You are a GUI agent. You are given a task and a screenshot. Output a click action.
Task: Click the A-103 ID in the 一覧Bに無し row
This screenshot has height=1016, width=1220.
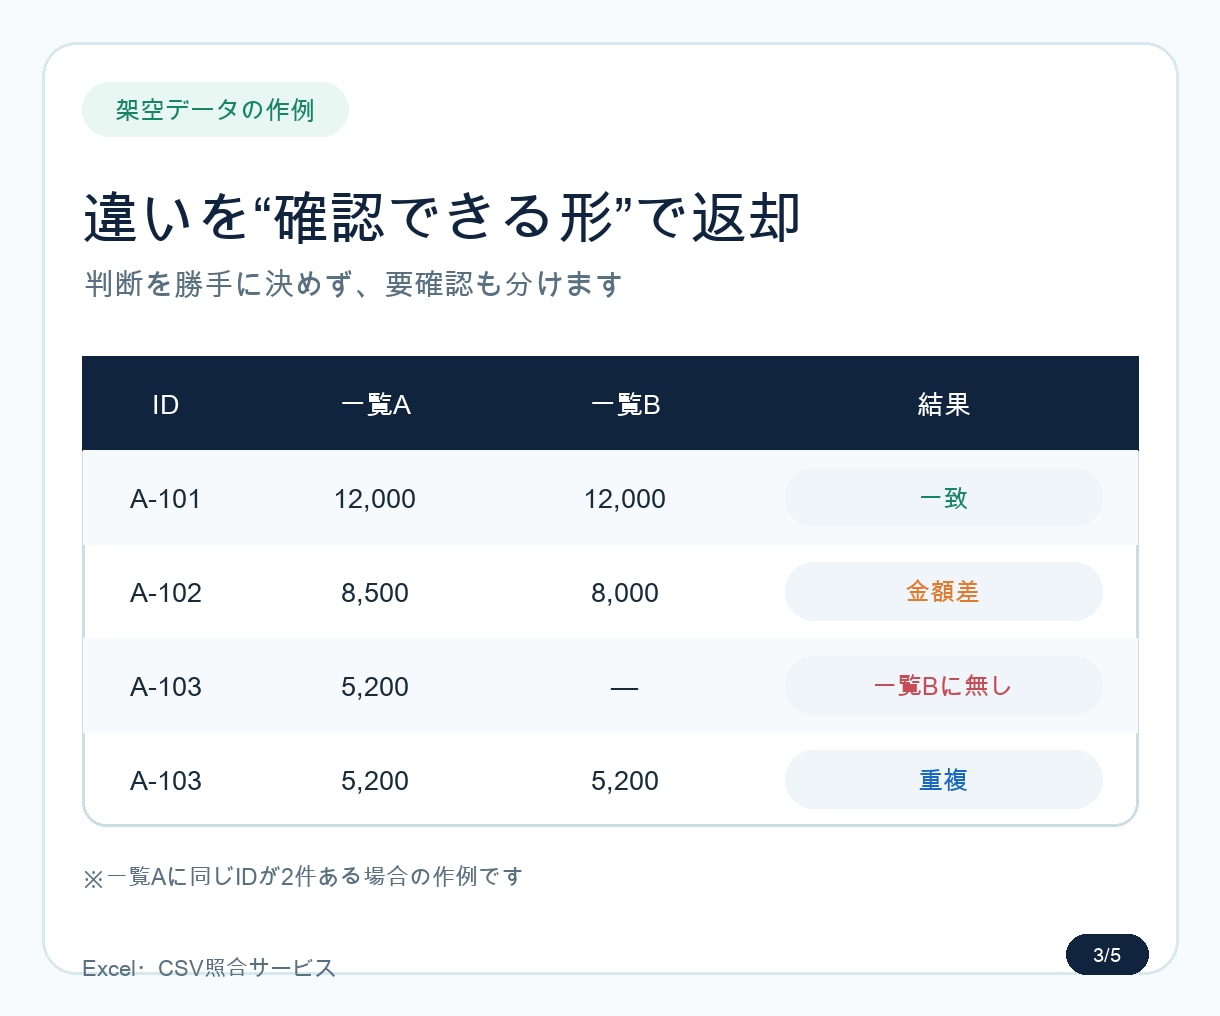click(x=166, y=687)
